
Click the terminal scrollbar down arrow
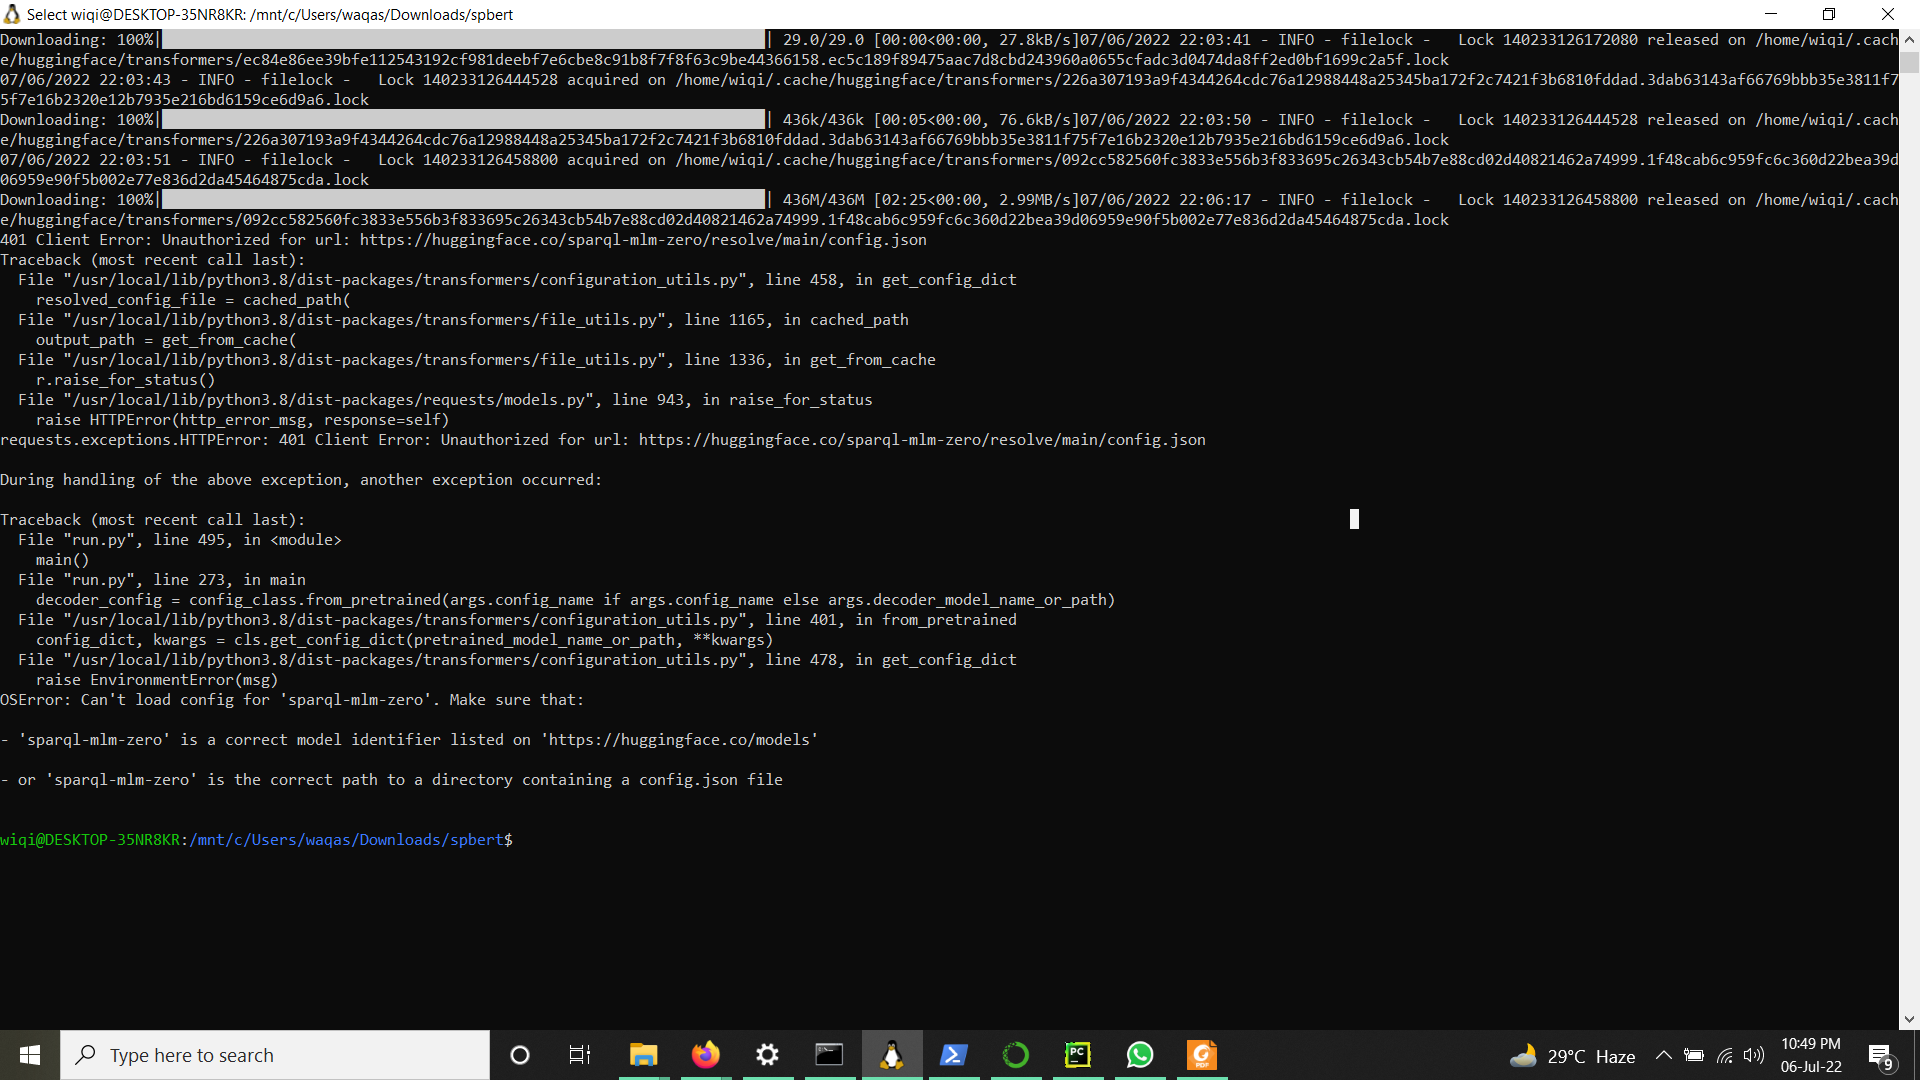[x=1909, y=1020]
